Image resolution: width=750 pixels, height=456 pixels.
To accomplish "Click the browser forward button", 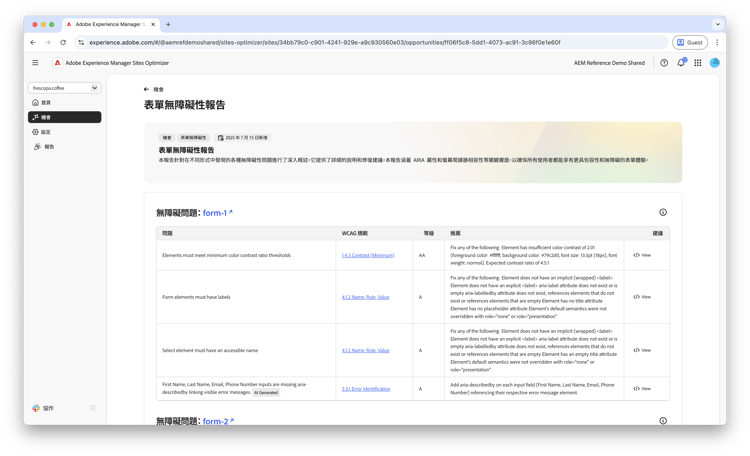I will click(x=48, y=43).
